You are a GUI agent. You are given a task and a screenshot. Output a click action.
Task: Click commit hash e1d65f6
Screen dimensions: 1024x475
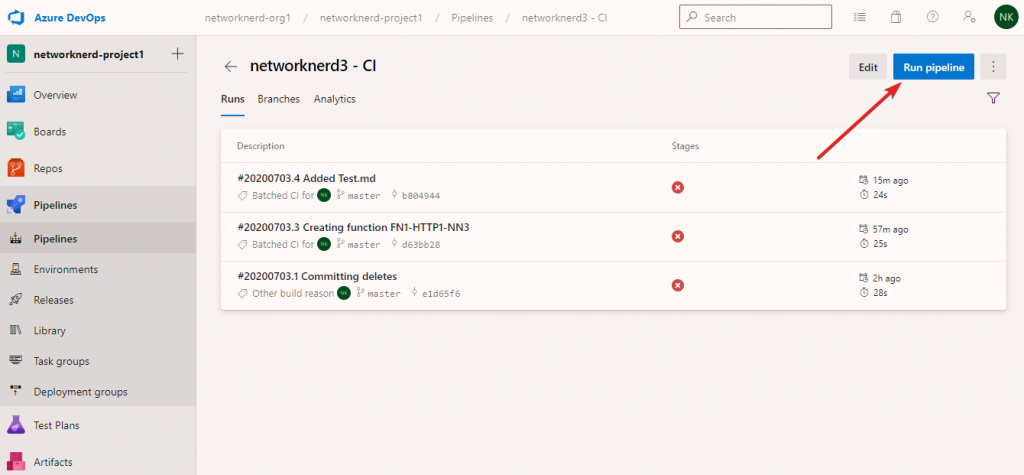point(441,293)
